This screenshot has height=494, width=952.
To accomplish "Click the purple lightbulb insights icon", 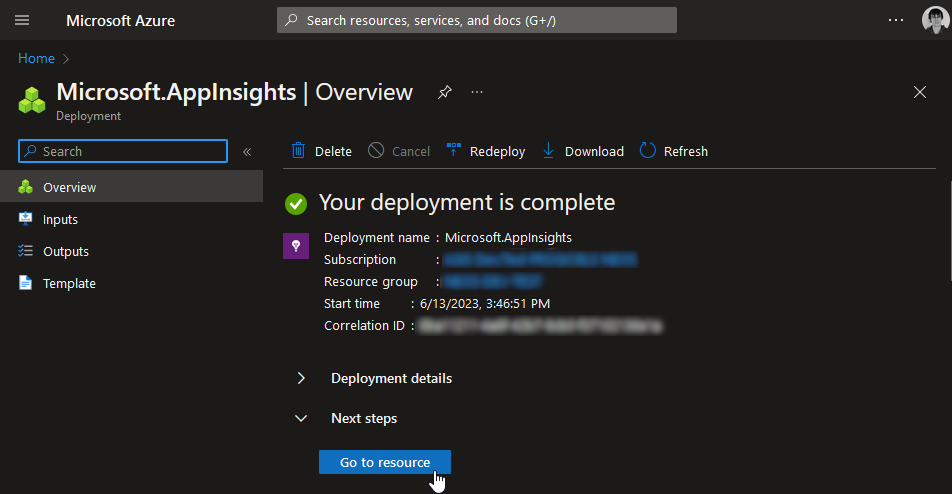I will click(296, 246).
